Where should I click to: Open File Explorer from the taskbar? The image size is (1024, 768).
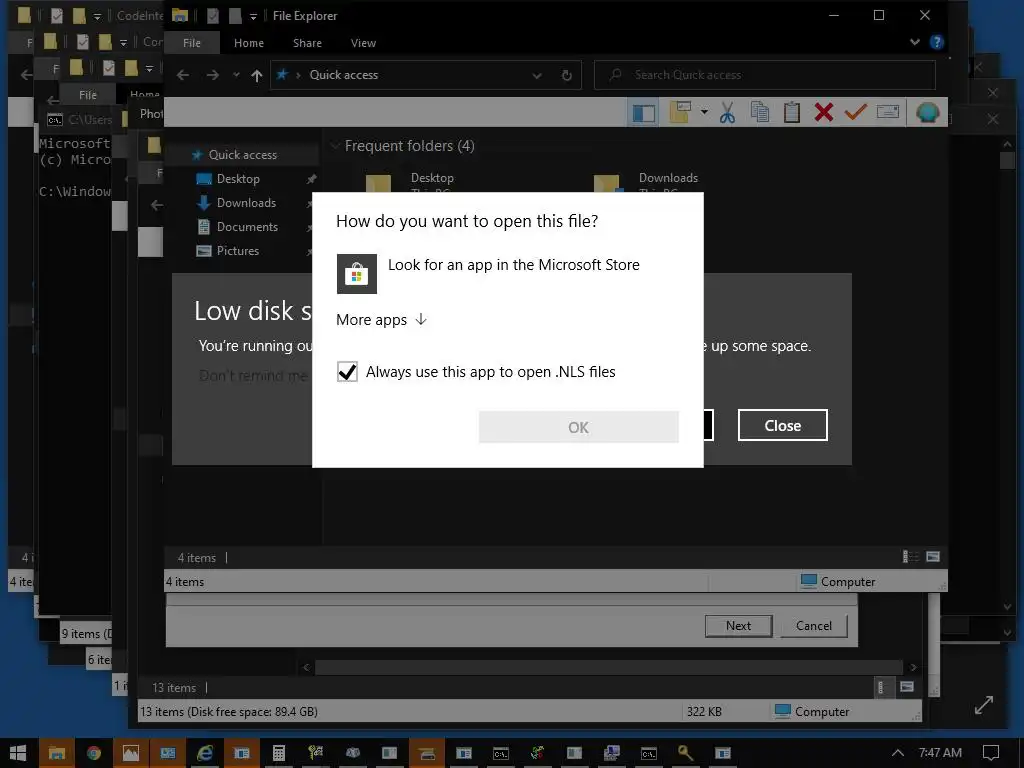pyautogui.click(x=56, y=753)
